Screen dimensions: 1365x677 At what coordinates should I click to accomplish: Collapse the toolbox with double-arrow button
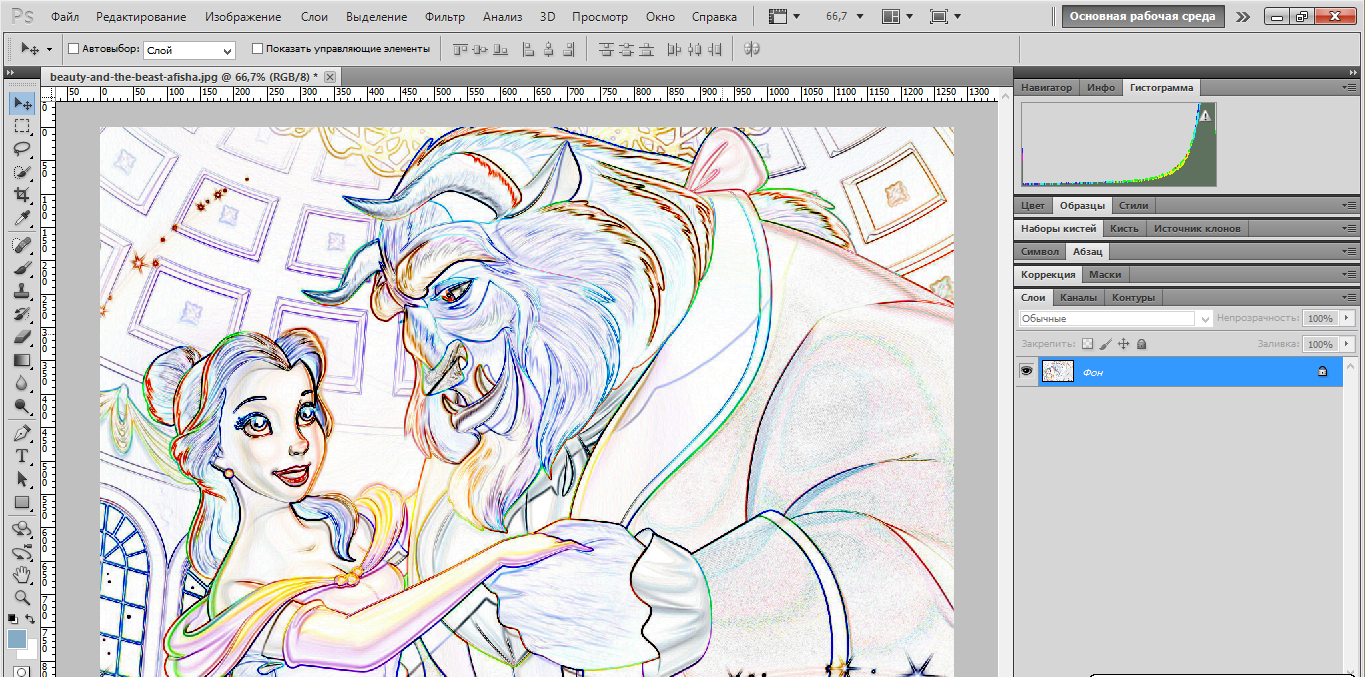tap(10, 72)
